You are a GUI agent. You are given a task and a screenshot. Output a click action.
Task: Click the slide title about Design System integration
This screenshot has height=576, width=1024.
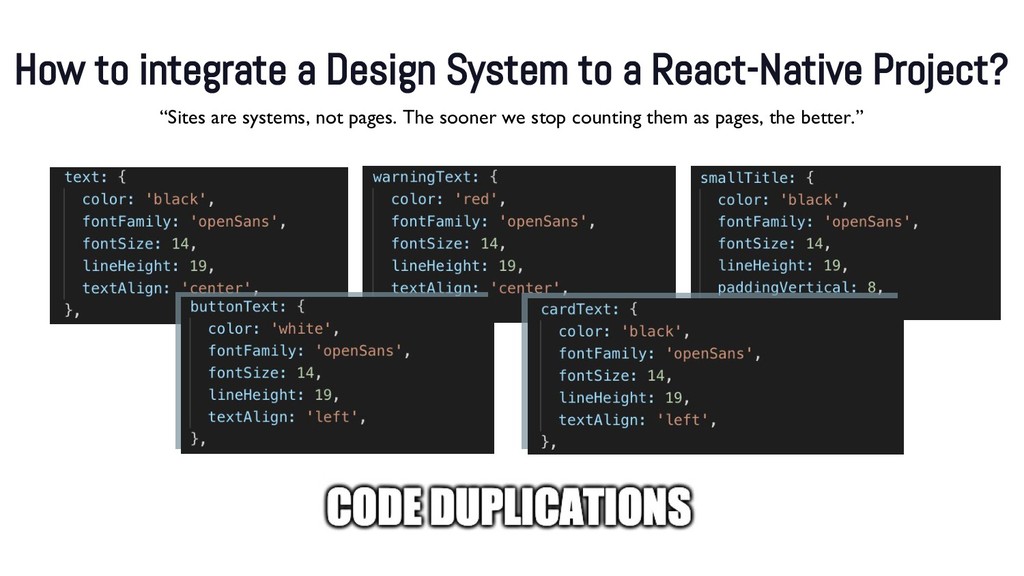(511, 71)
